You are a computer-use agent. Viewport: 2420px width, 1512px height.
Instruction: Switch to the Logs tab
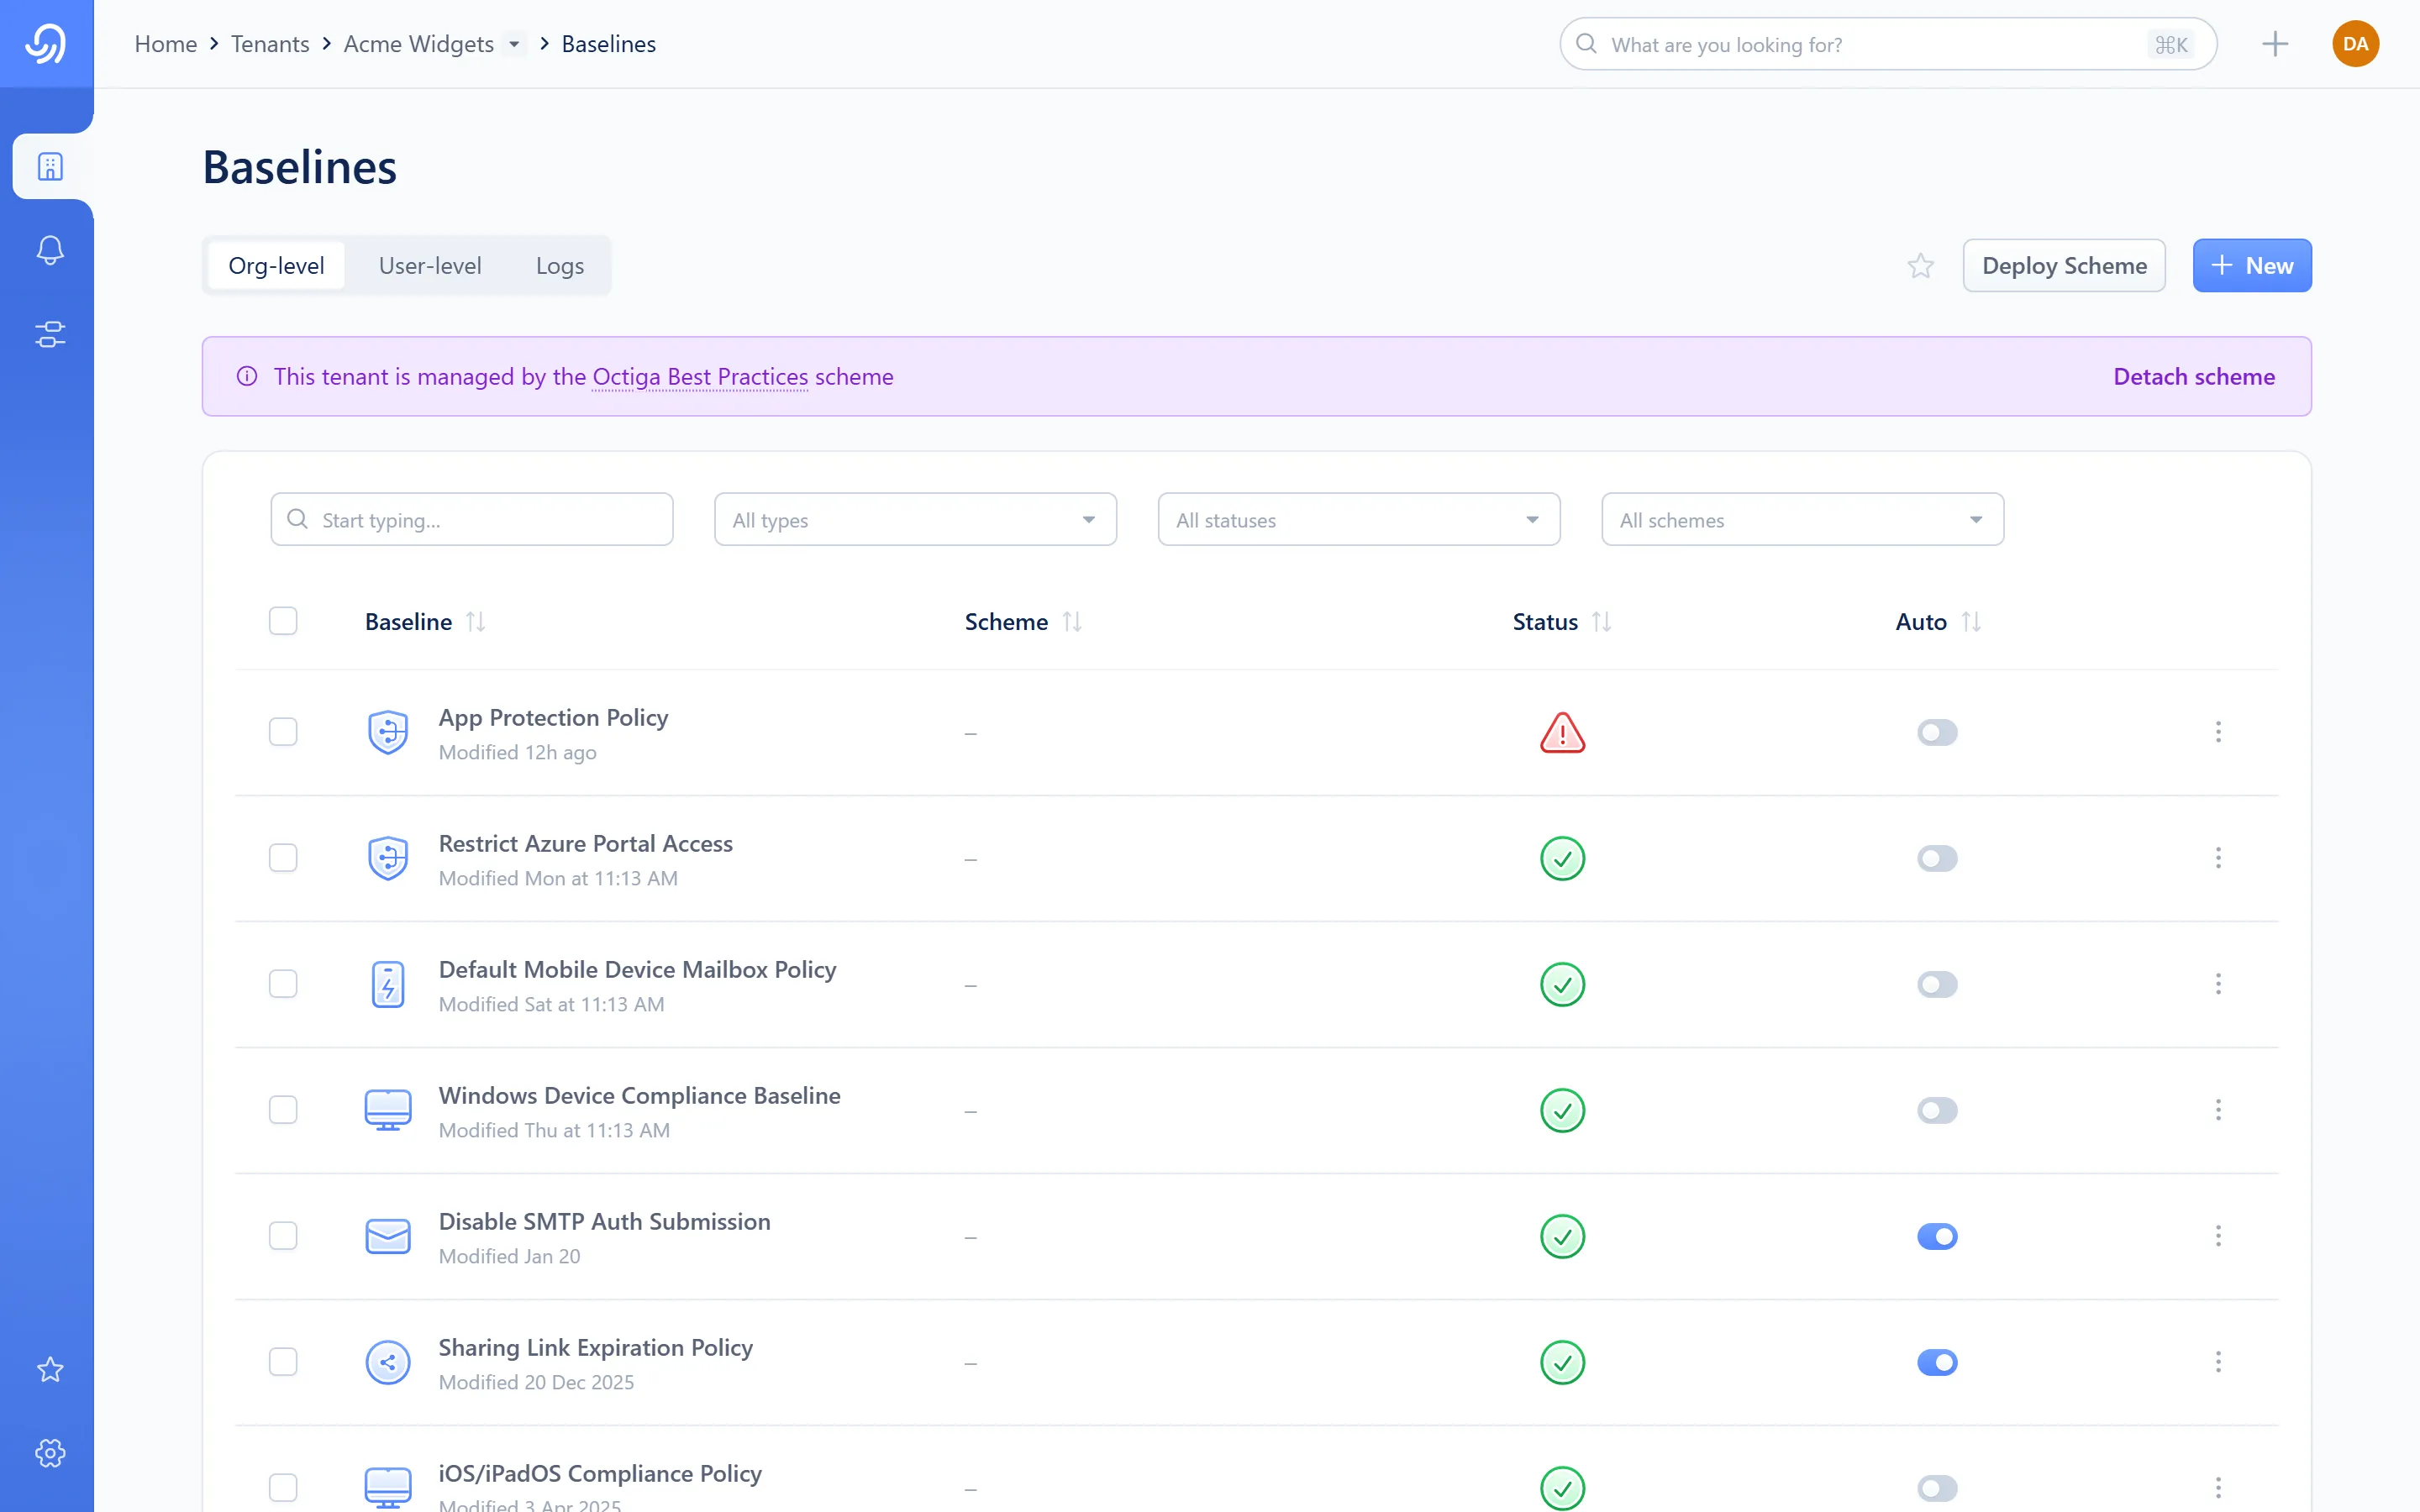(560, 266)
